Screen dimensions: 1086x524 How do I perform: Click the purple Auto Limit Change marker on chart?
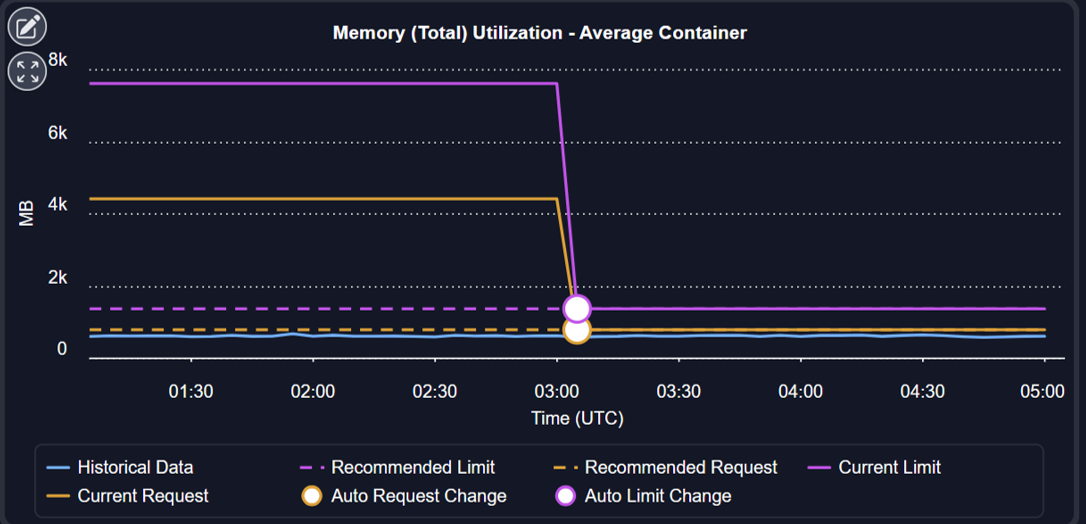[577, 308]
